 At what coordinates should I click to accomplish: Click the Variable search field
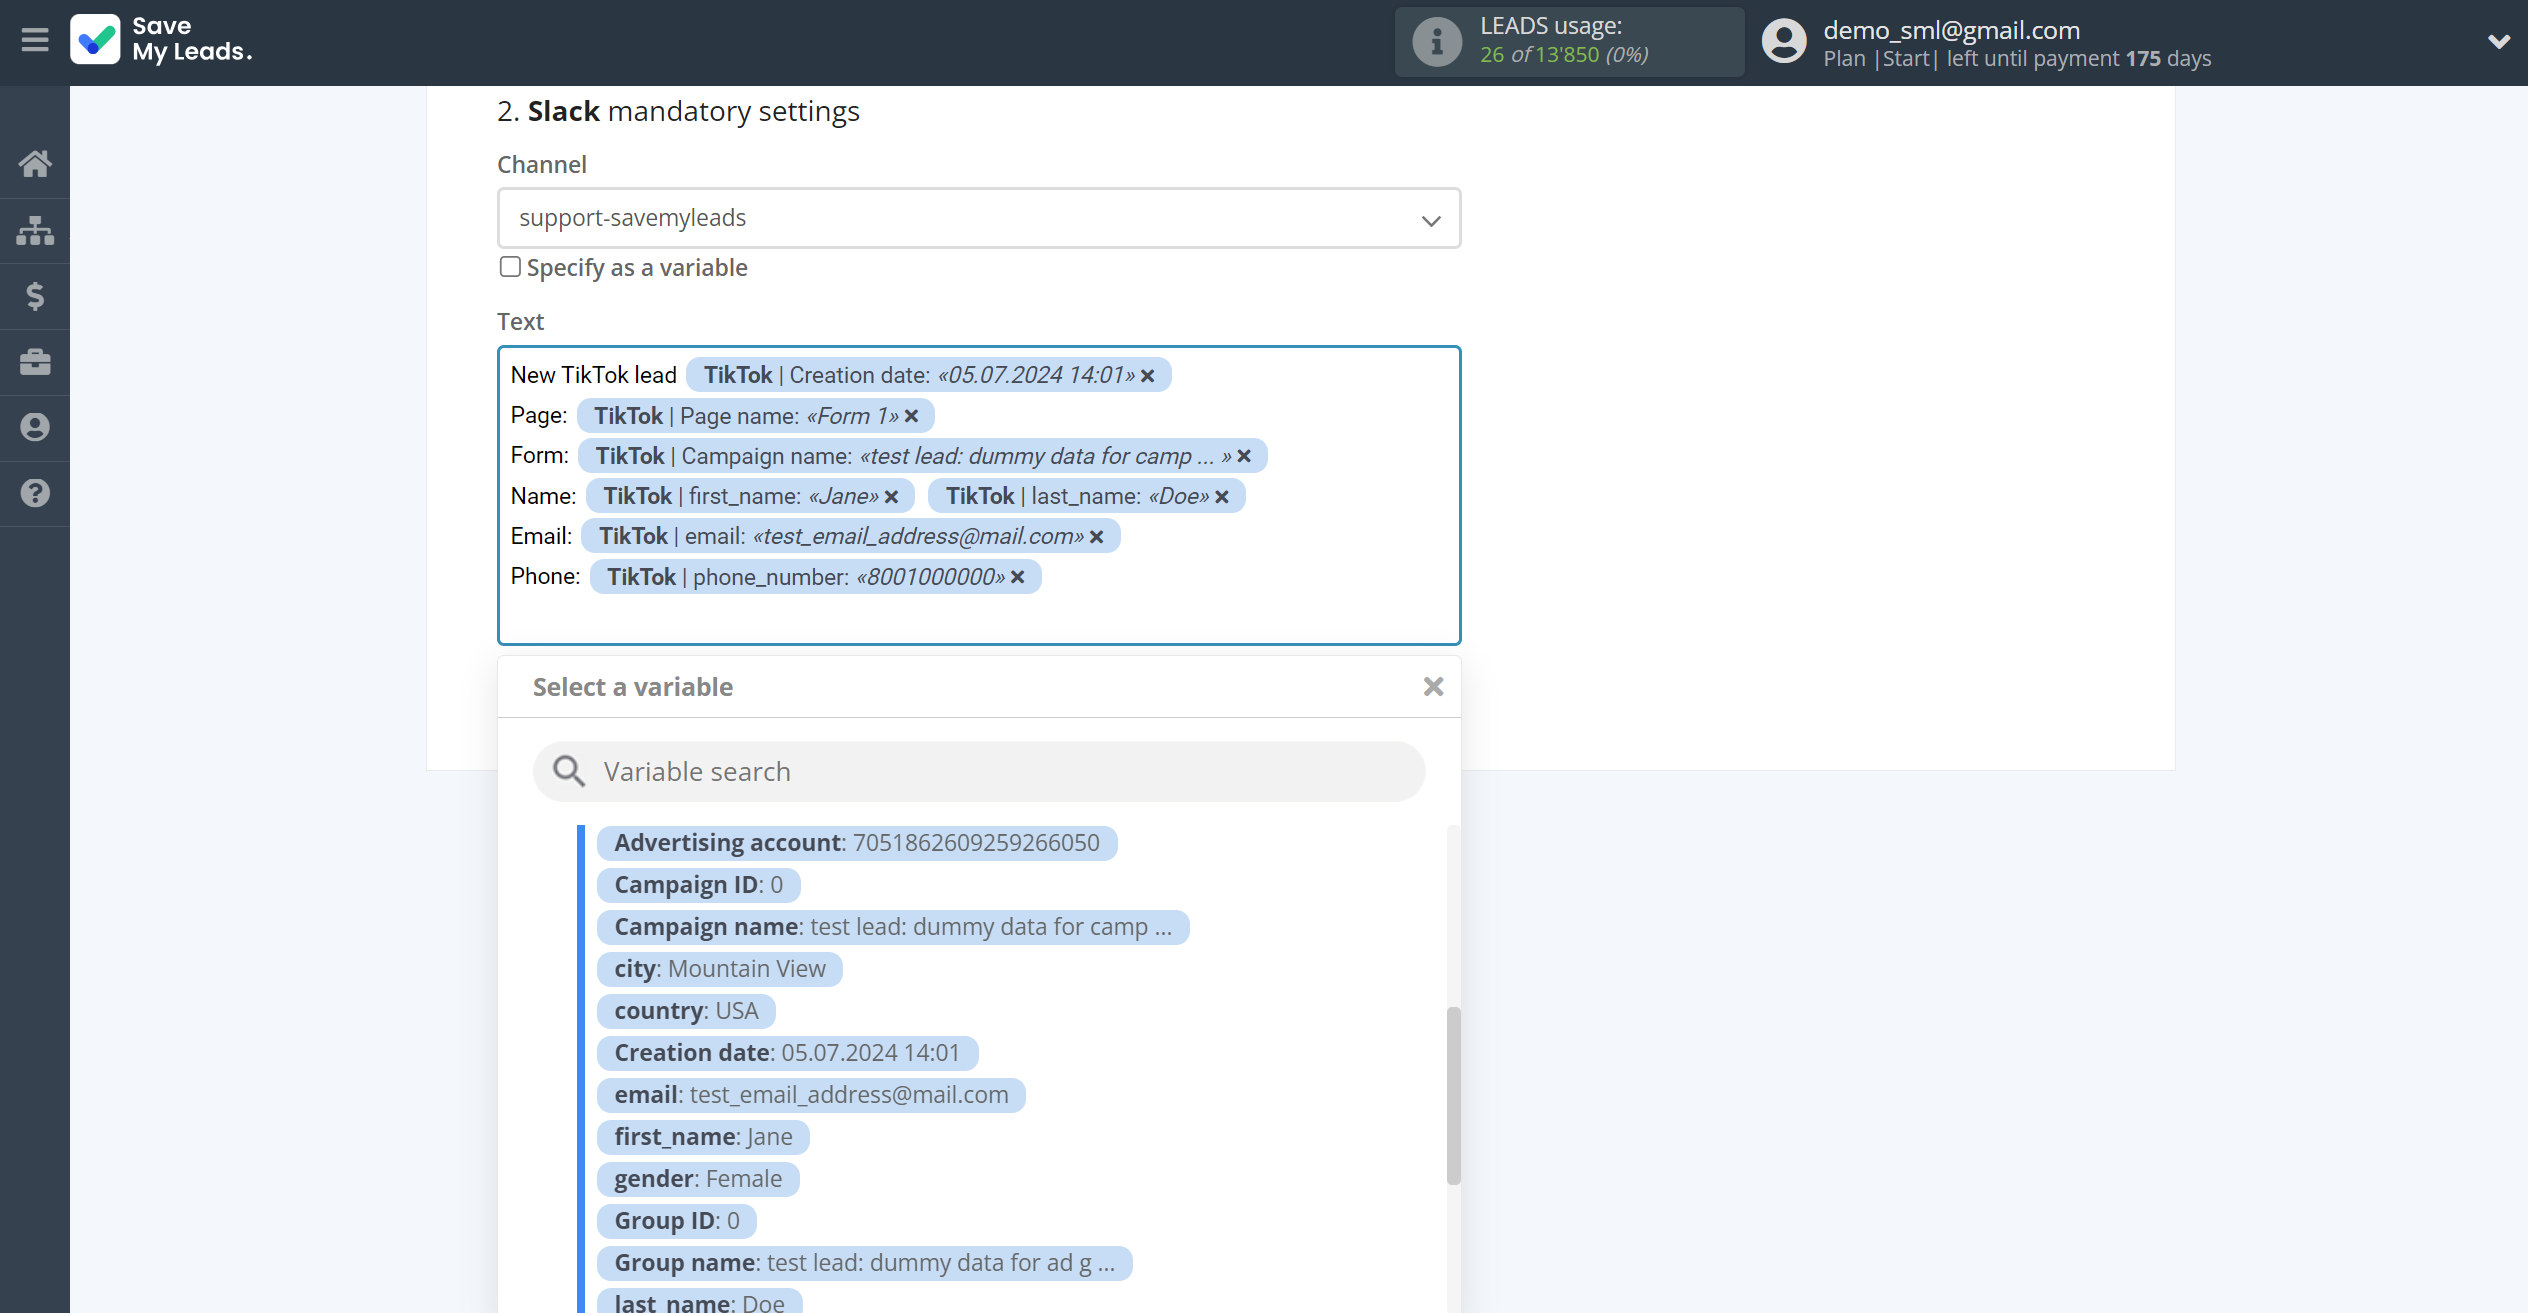coord(979,771)
